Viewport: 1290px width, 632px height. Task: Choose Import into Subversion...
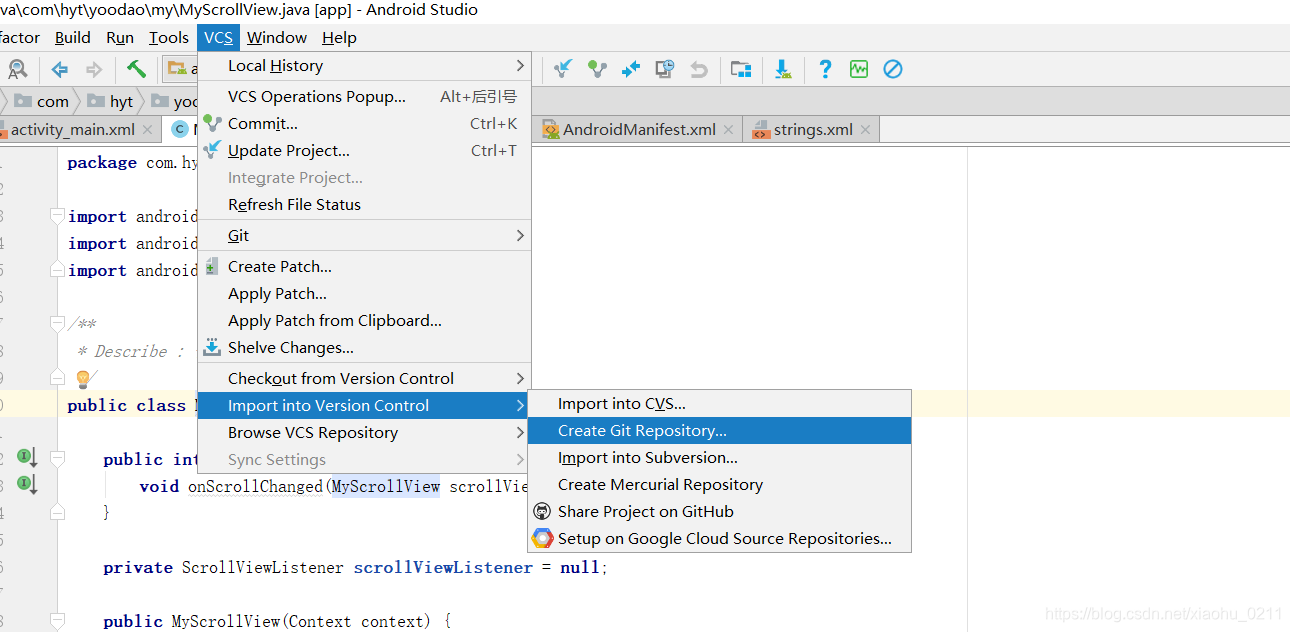point(720,458)
